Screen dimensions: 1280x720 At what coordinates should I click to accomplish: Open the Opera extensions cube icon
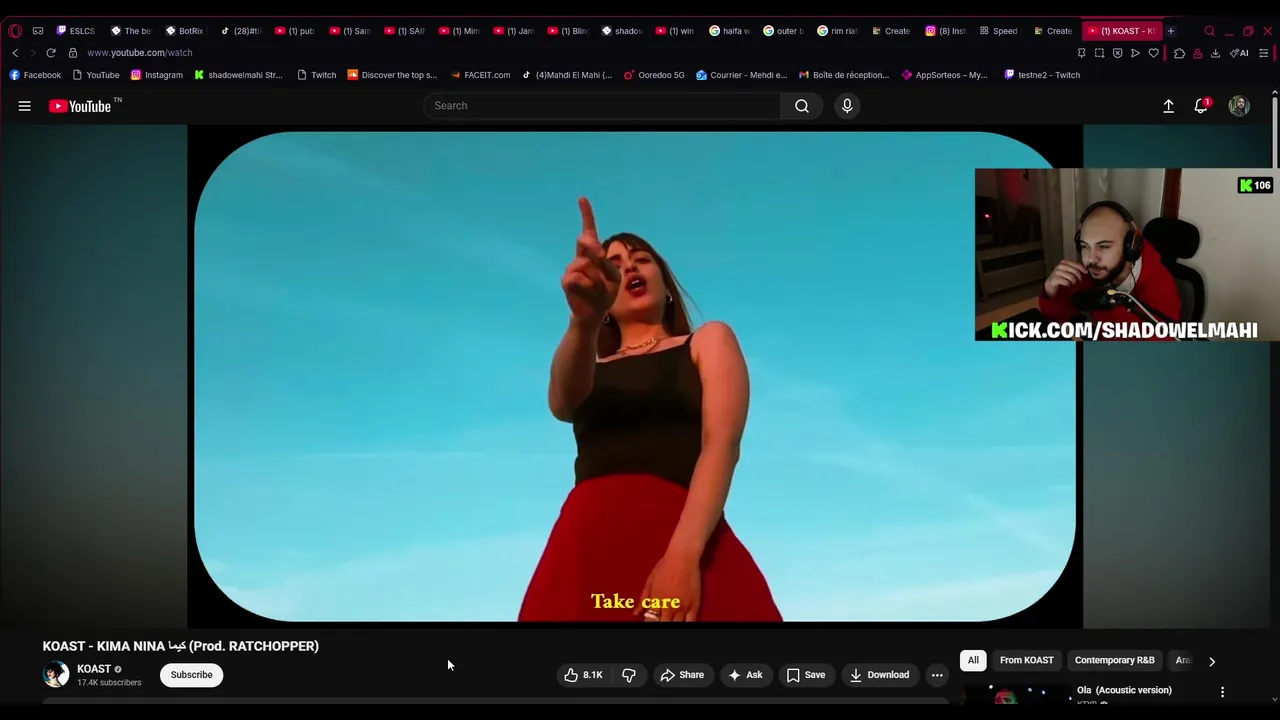coord(1179,53)
